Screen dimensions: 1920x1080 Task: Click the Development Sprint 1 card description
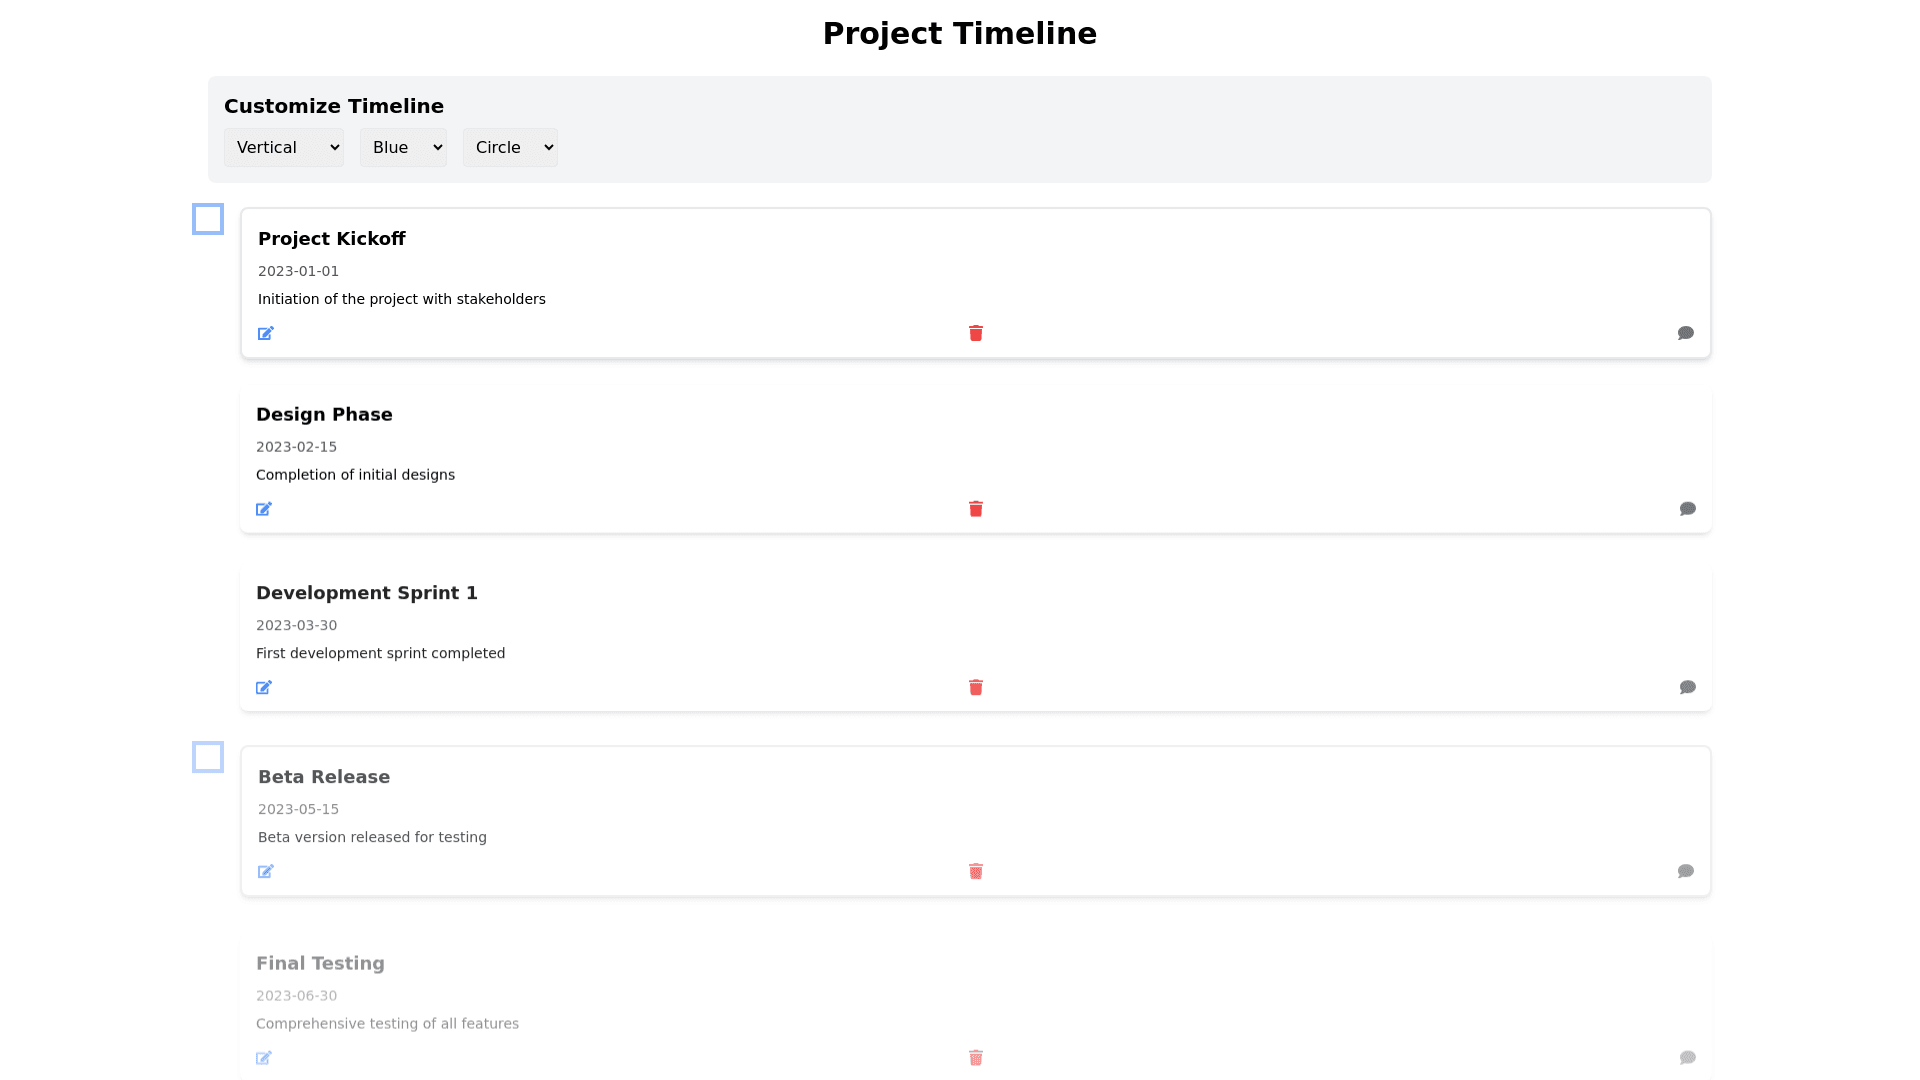click(x=380, y=653)
